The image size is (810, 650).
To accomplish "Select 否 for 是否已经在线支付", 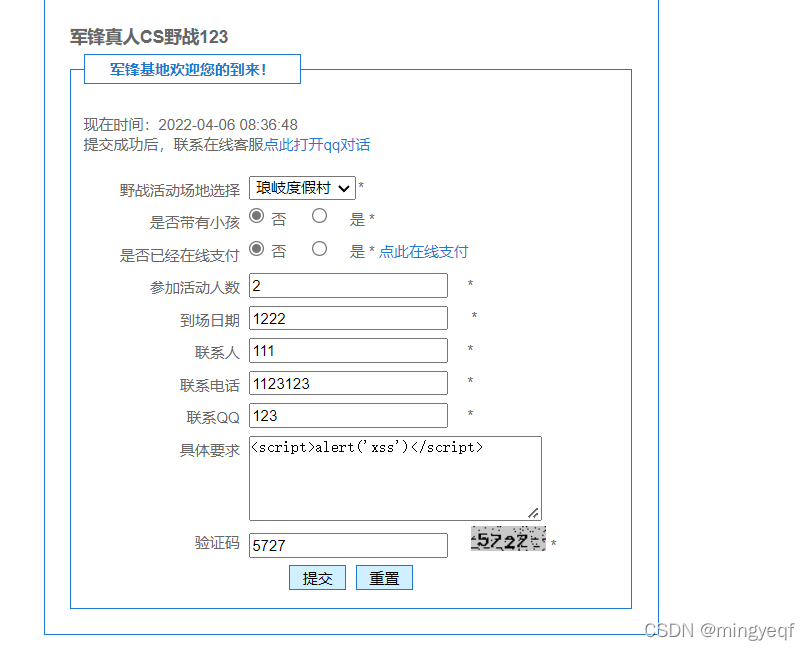I will point(257,249).
